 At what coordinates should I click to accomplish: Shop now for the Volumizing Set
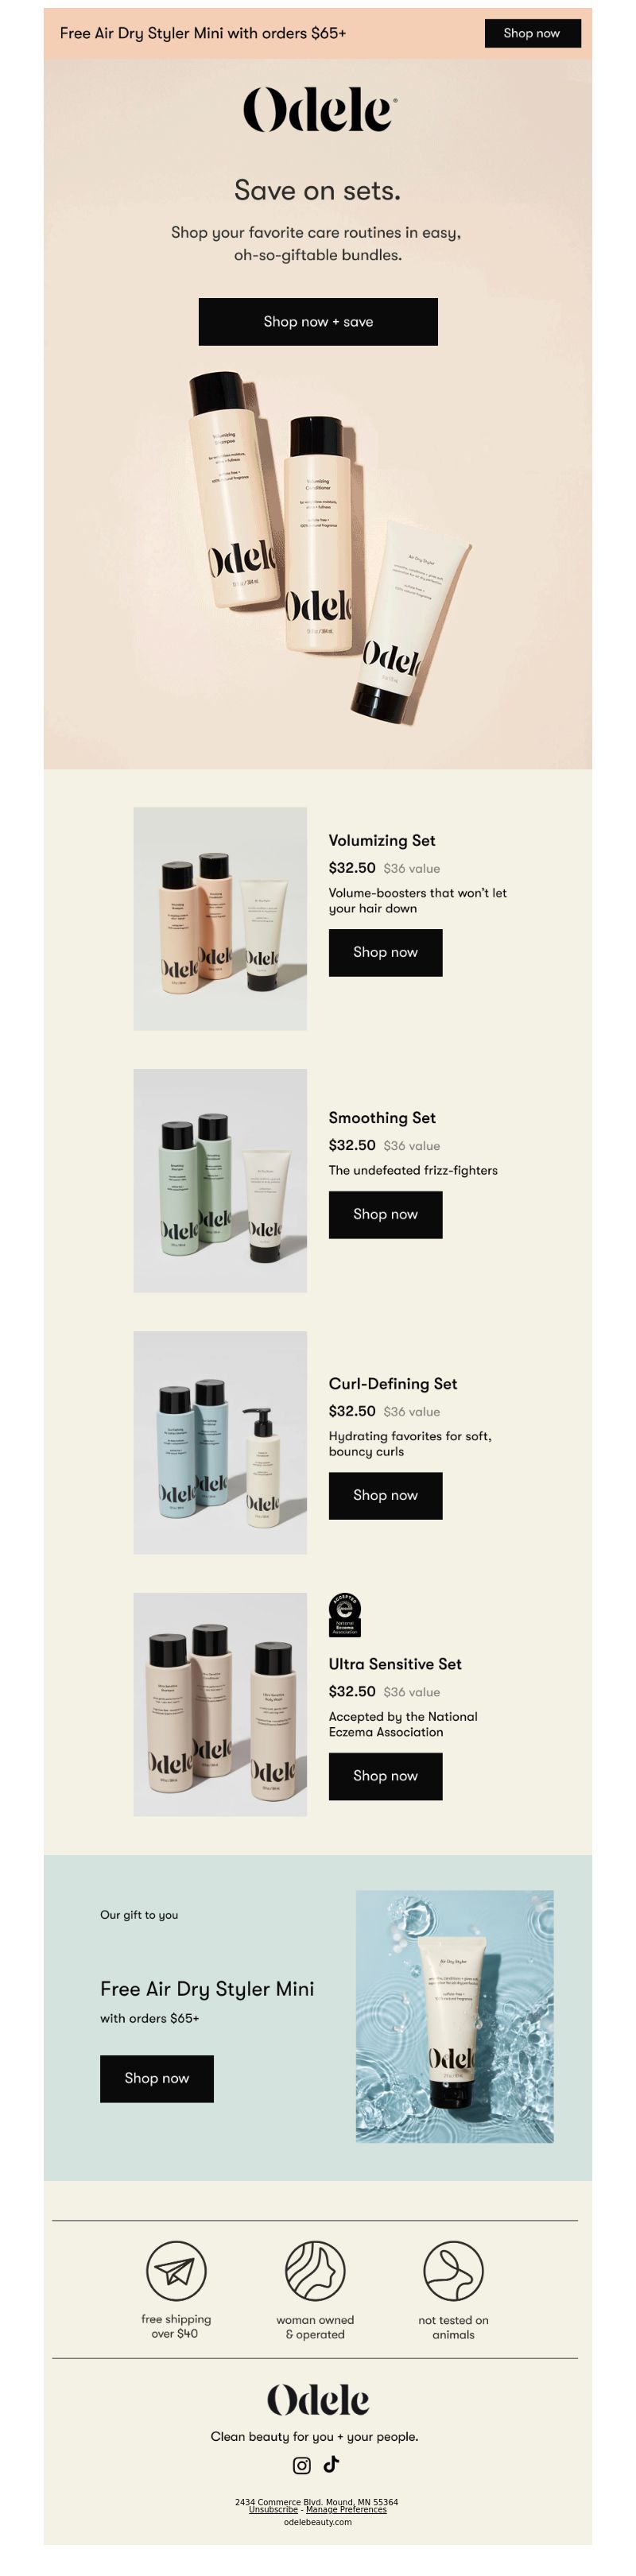[386, 953]
